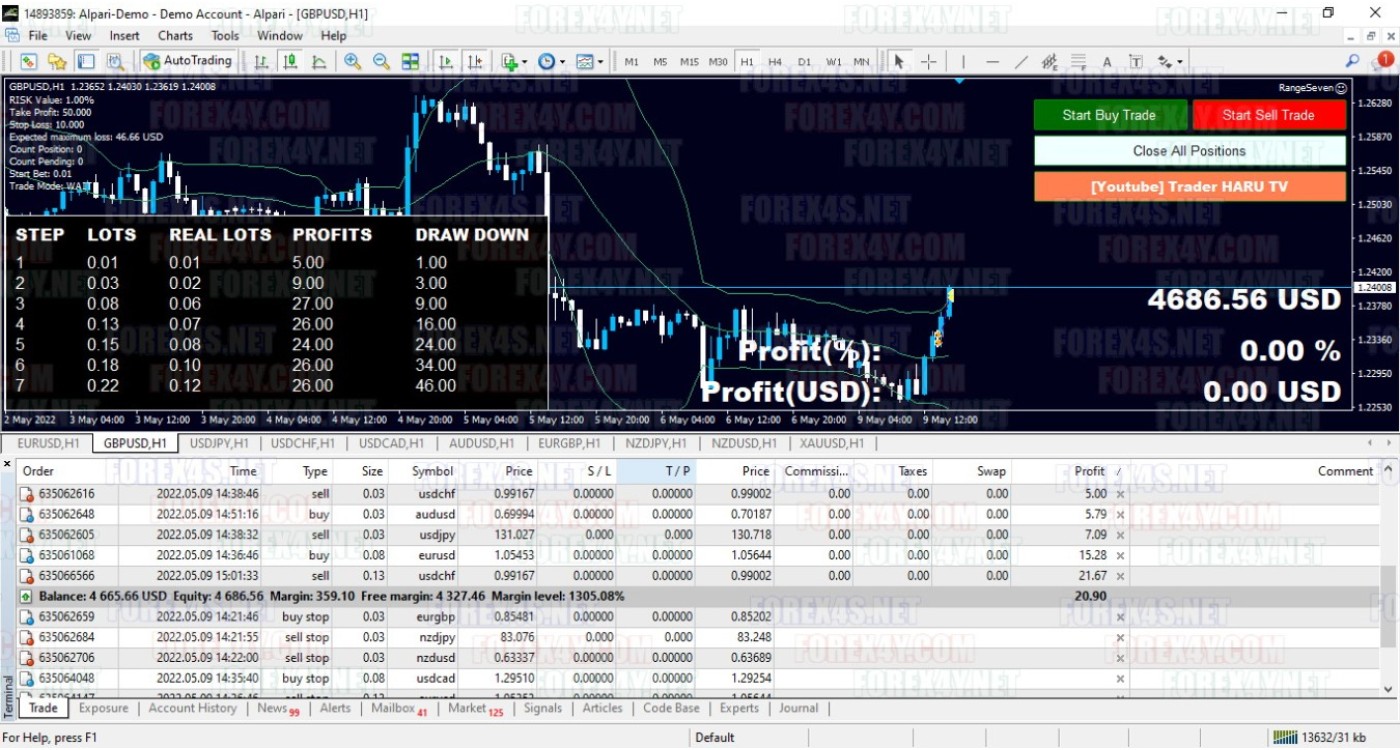Image resolution: width=1400 pixels, height=750 pixels.
Task: Open the Indicators list dropdown
Action: tap(514, 62)
